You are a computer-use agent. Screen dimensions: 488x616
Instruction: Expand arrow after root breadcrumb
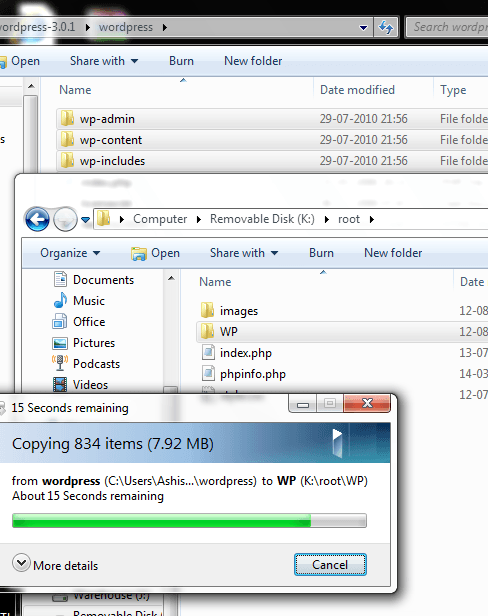[x=372, y=219]
